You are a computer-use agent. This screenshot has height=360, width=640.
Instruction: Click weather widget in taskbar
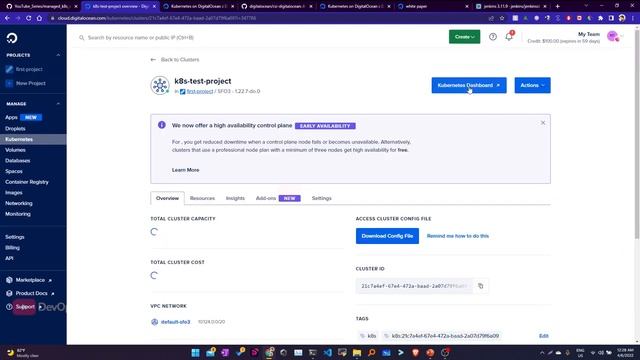22,353
